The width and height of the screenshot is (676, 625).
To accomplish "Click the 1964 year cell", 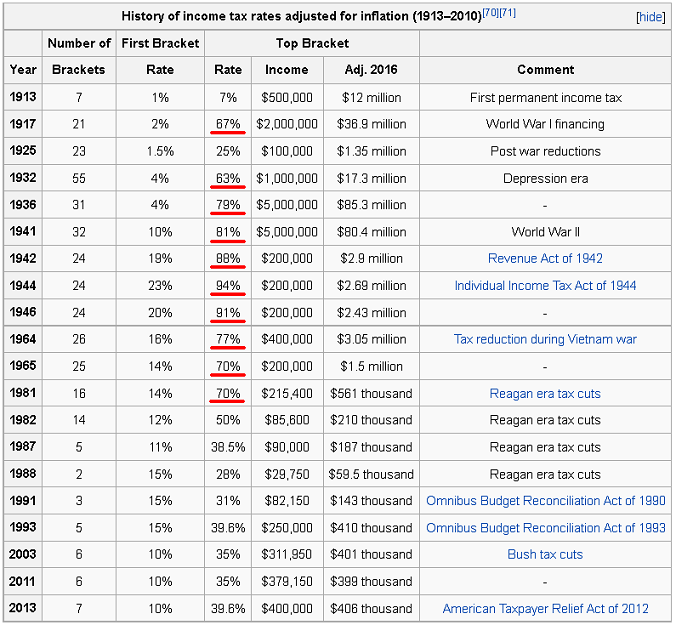I will (23, 339).
